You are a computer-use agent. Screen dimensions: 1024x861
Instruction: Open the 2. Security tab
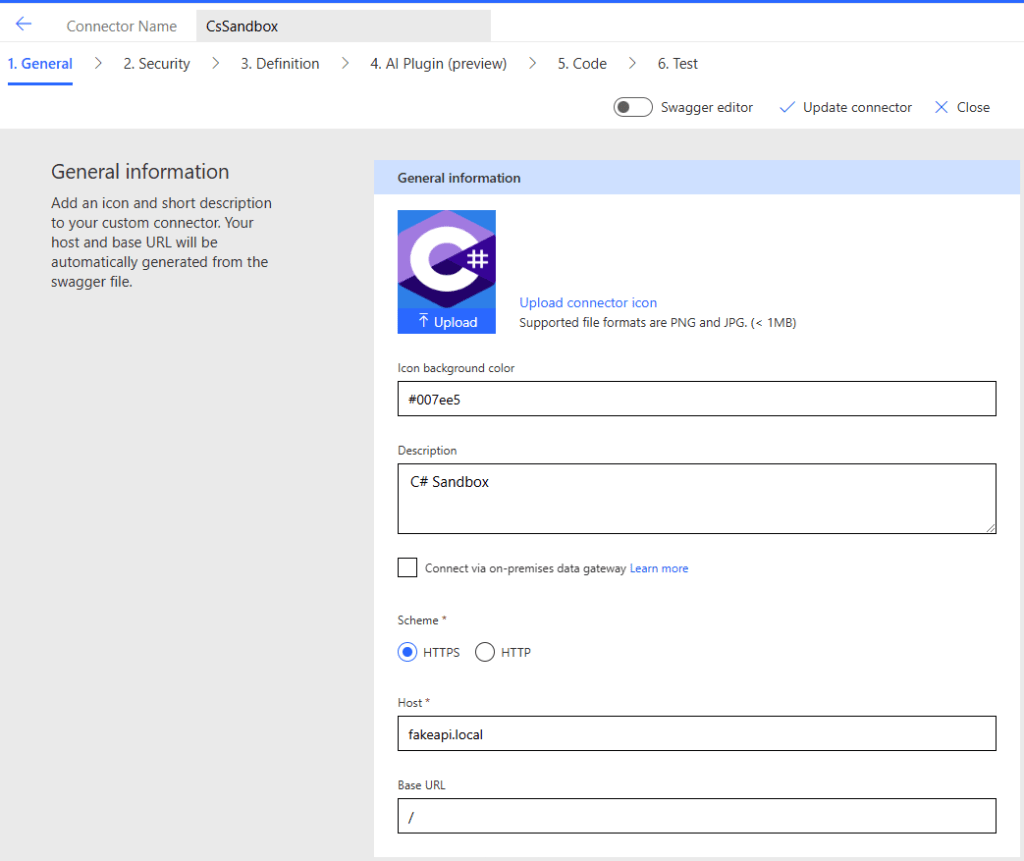tap(156, 64)
